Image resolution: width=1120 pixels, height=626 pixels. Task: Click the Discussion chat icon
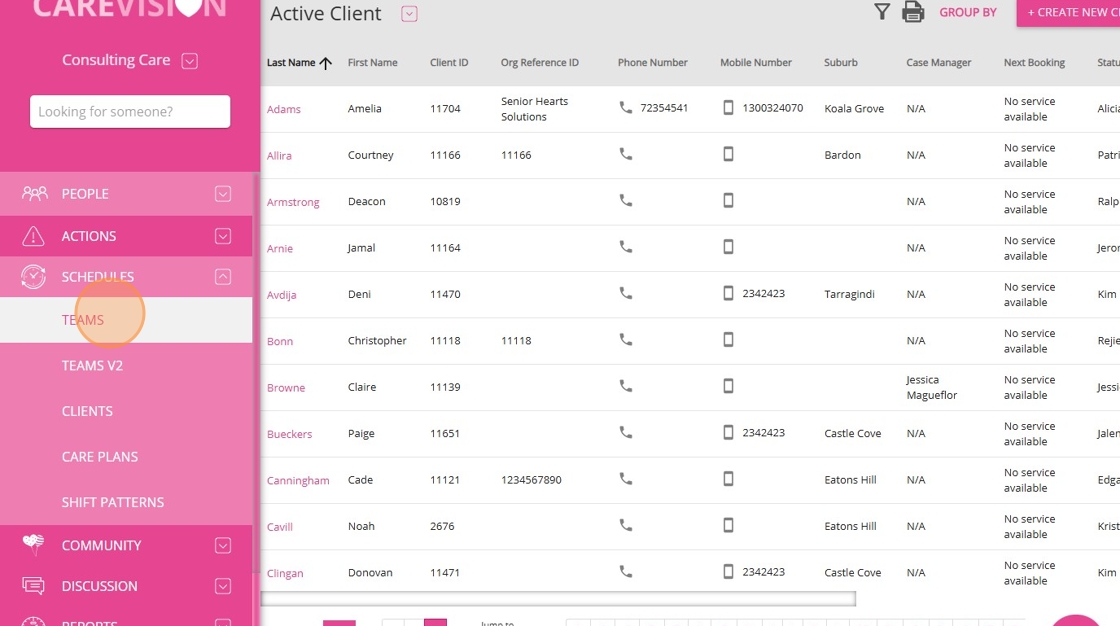tap(33, 586)
